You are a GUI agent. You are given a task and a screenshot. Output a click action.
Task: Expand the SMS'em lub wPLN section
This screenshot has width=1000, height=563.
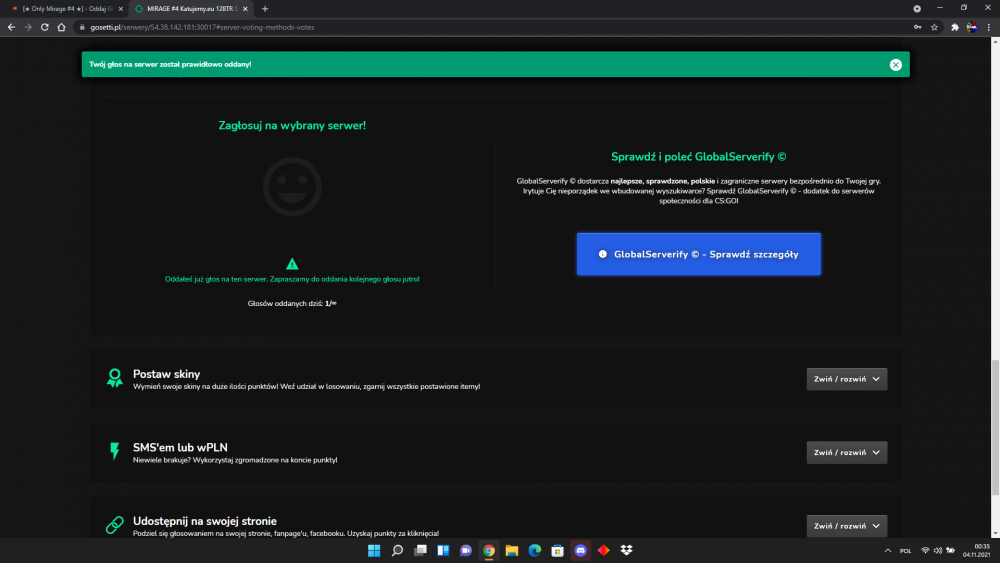846,452
